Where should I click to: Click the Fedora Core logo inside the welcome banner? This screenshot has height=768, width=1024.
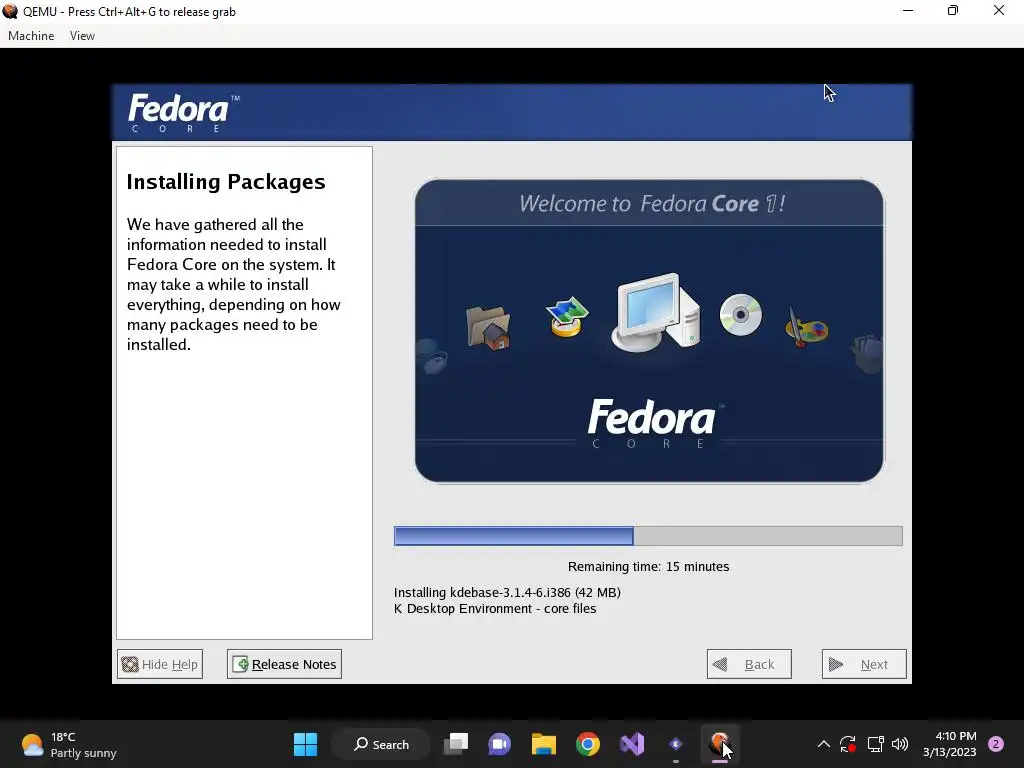pos(655,423)
